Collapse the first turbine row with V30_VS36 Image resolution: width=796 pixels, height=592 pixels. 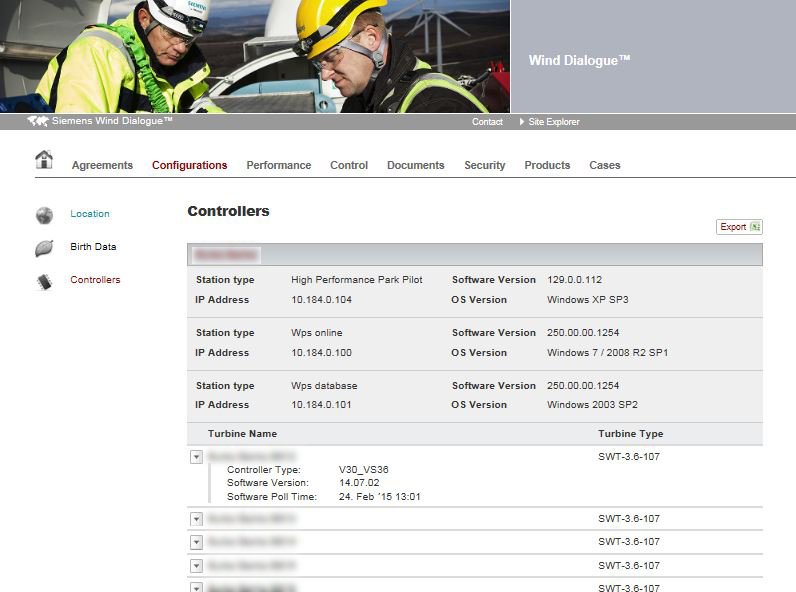(x=196, y=457)
